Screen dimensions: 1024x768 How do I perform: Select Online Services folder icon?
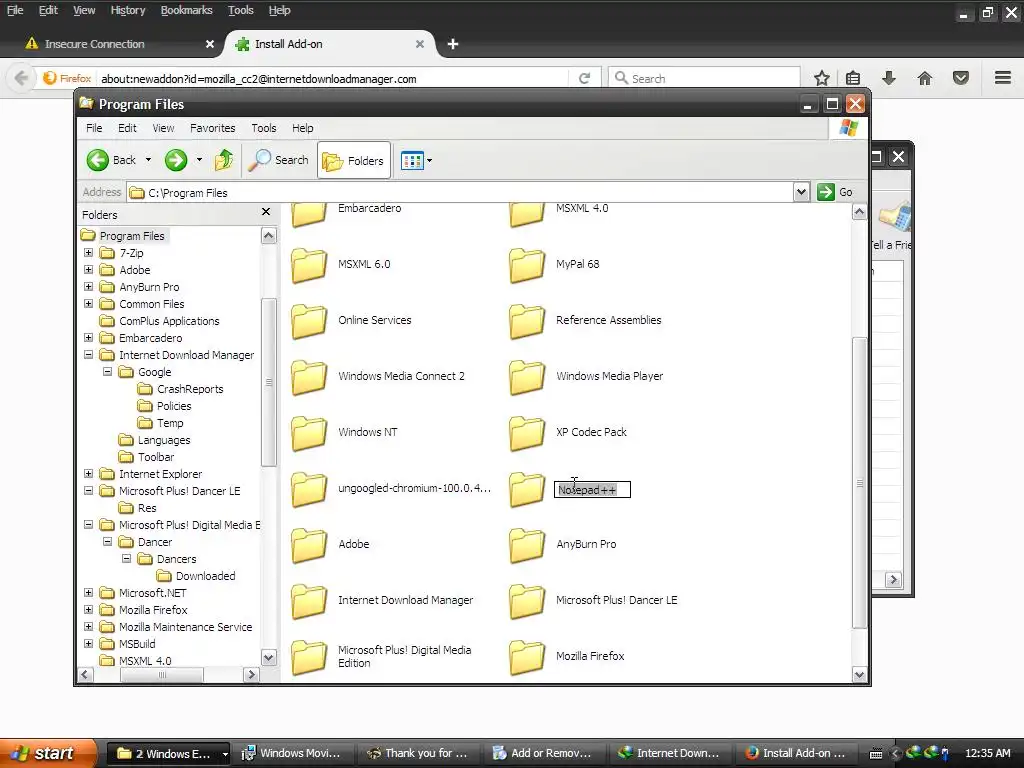coord(309,321)
